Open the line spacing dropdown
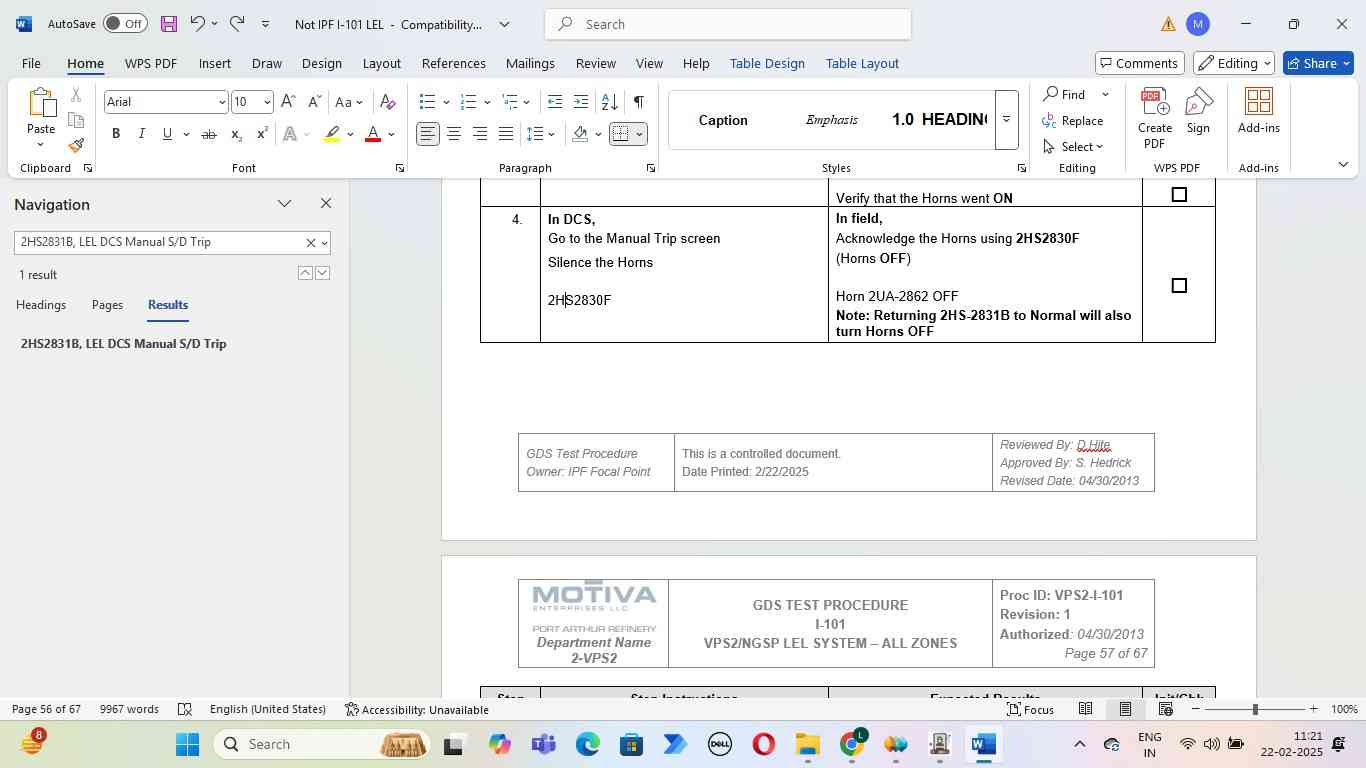Image resolution: width=1366 pixels, height=768 pixels. [552, 134]
